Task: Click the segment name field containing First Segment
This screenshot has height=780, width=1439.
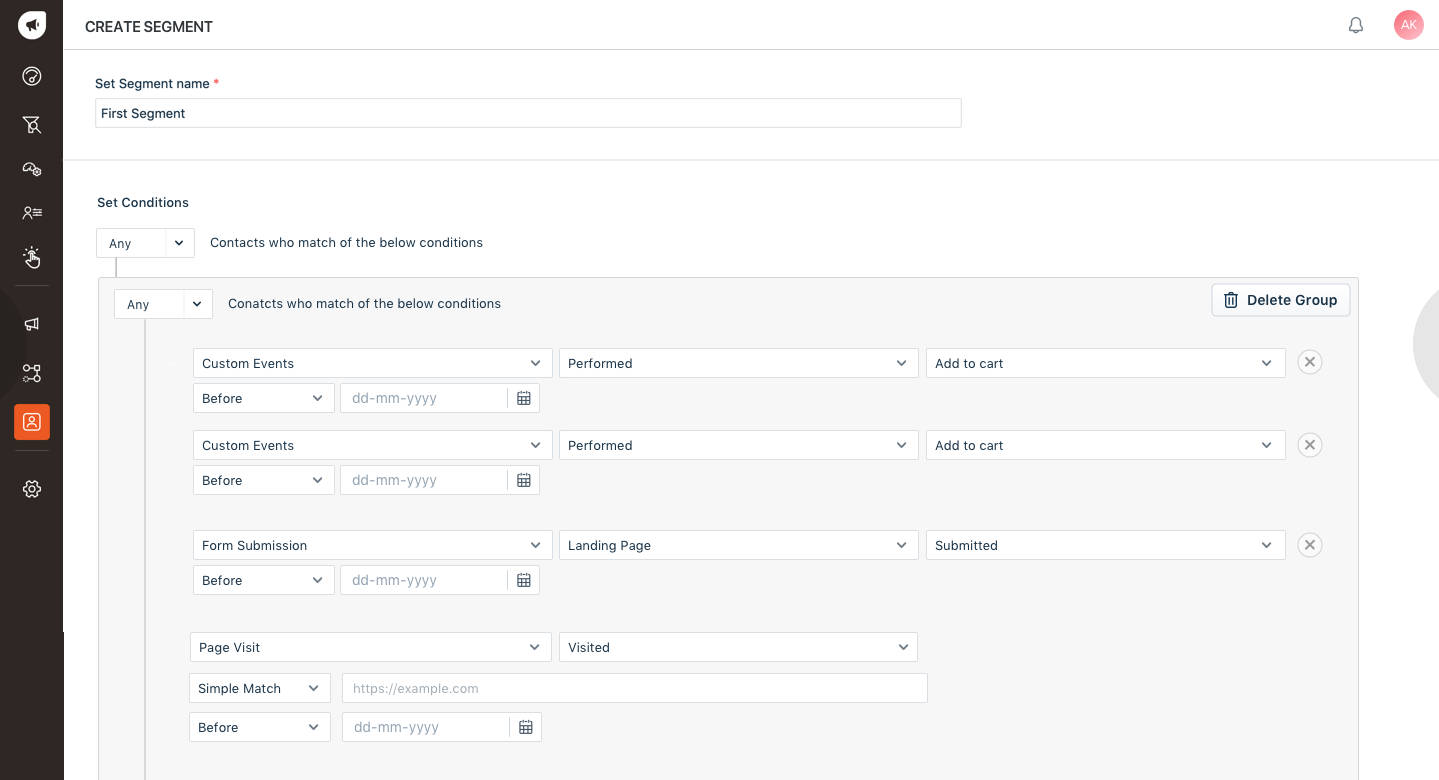Action: pos(528,113)
